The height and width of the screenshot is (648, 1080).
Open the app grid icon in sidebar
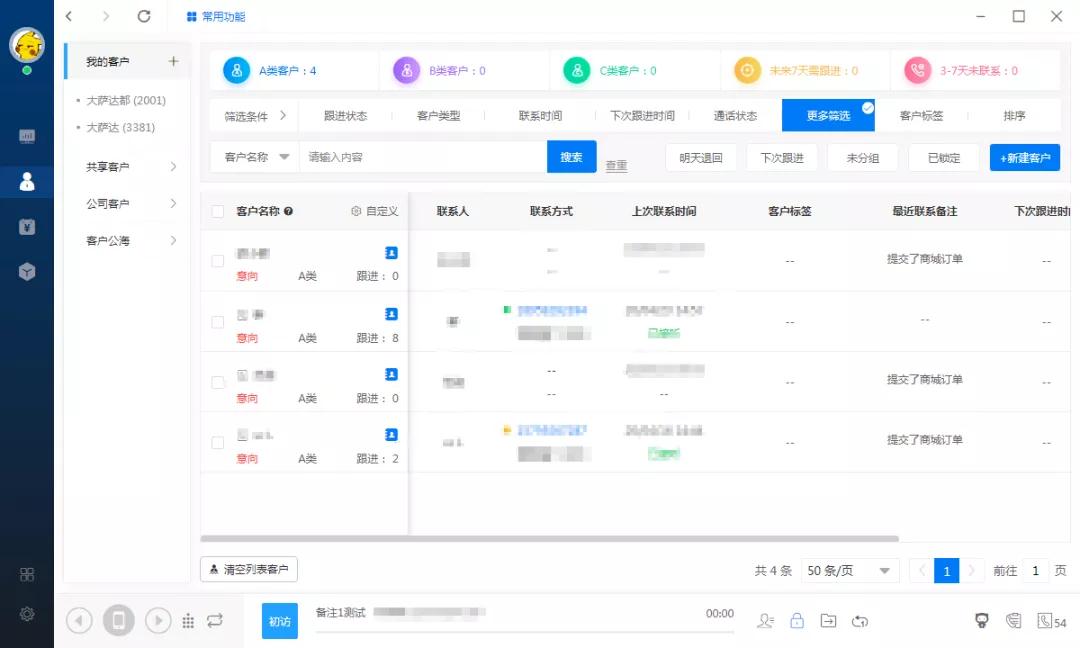pyautogui.click(x=27, y=574)
